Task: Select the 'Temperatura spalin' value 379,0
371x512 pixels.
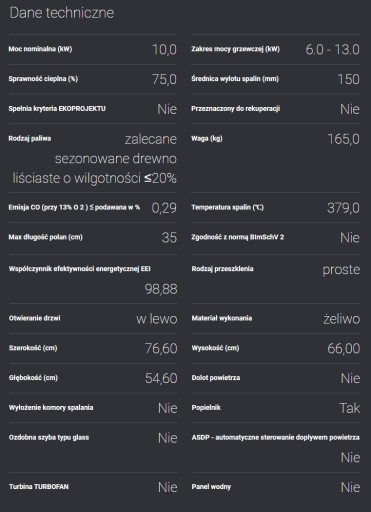Action: [x=343, y=208]
